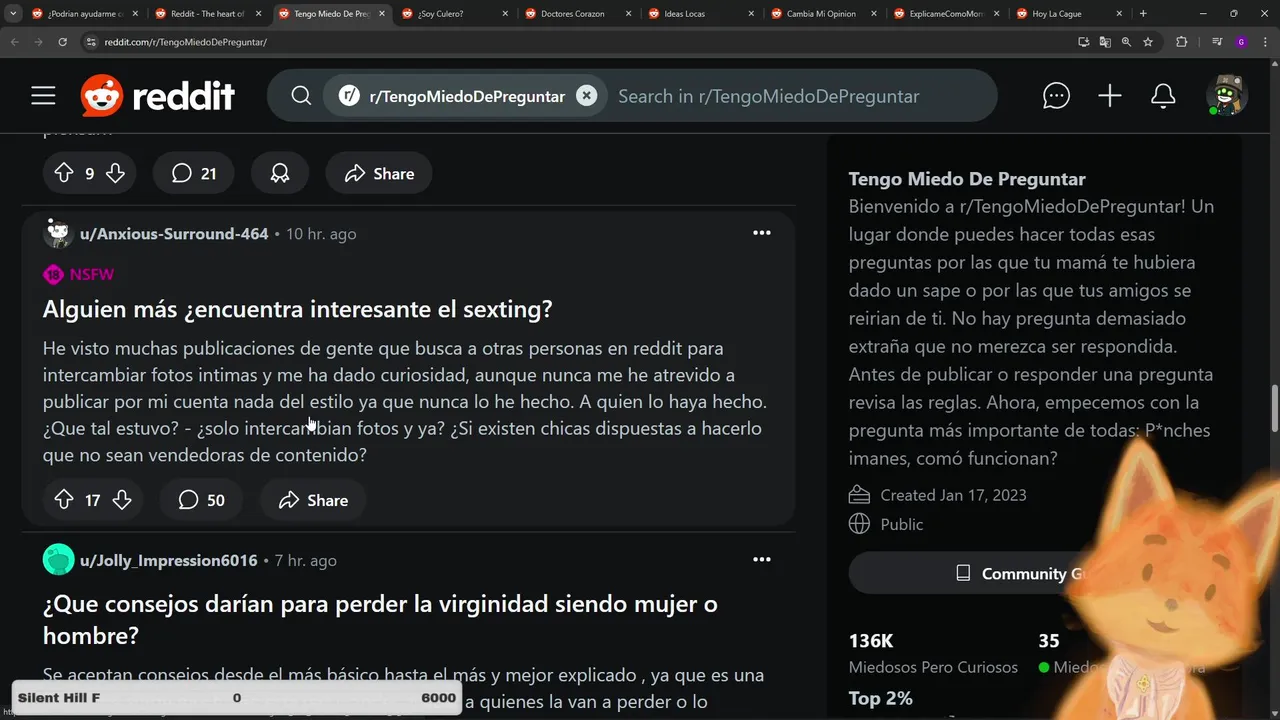Viewport: 1280px width, 720px height.
Task: Go to Reddit home via logo
Action: point(158,96)
